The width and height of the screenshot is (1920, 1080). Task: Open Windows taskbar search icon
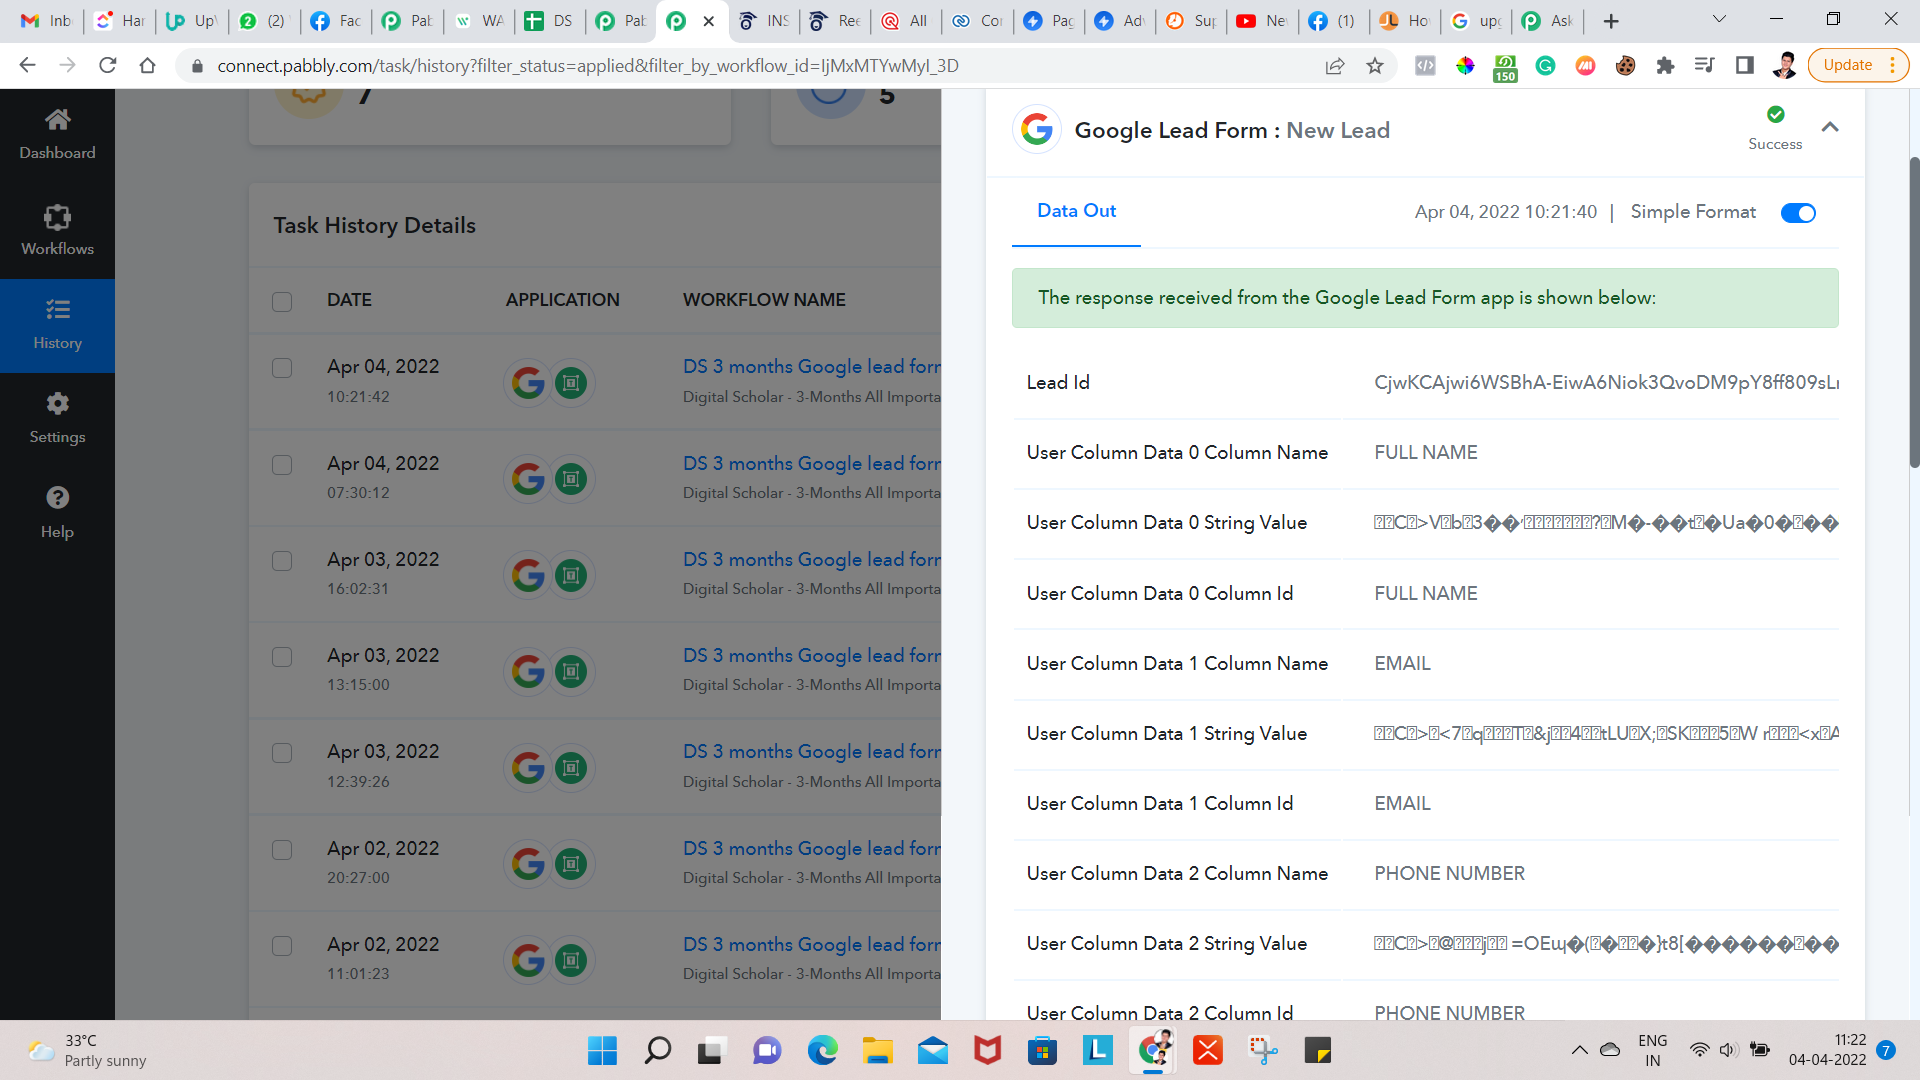click(657, 1050)
